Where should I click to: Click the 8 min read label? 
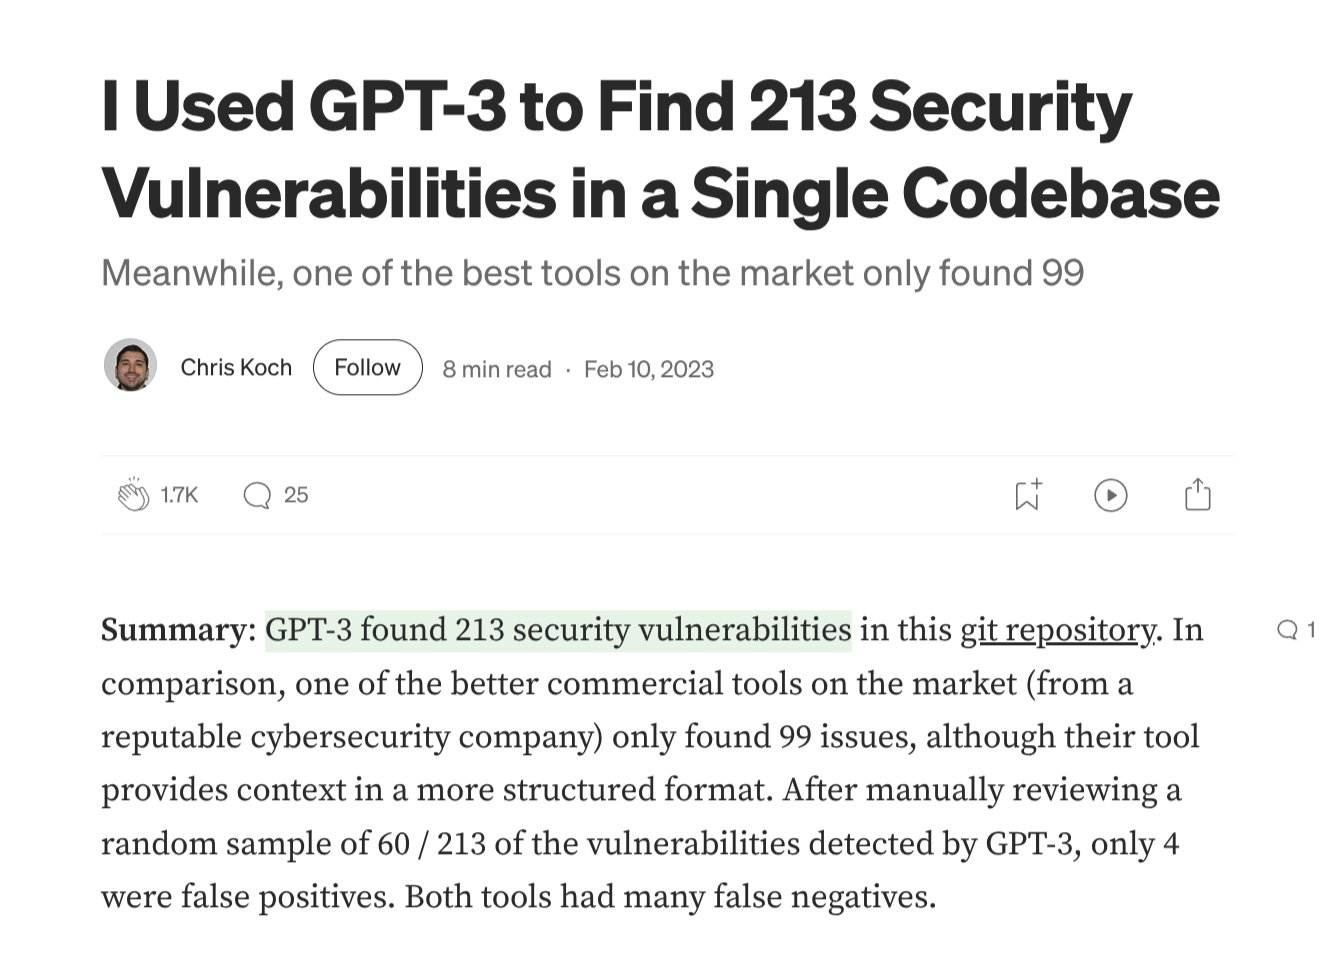[497, 369]
